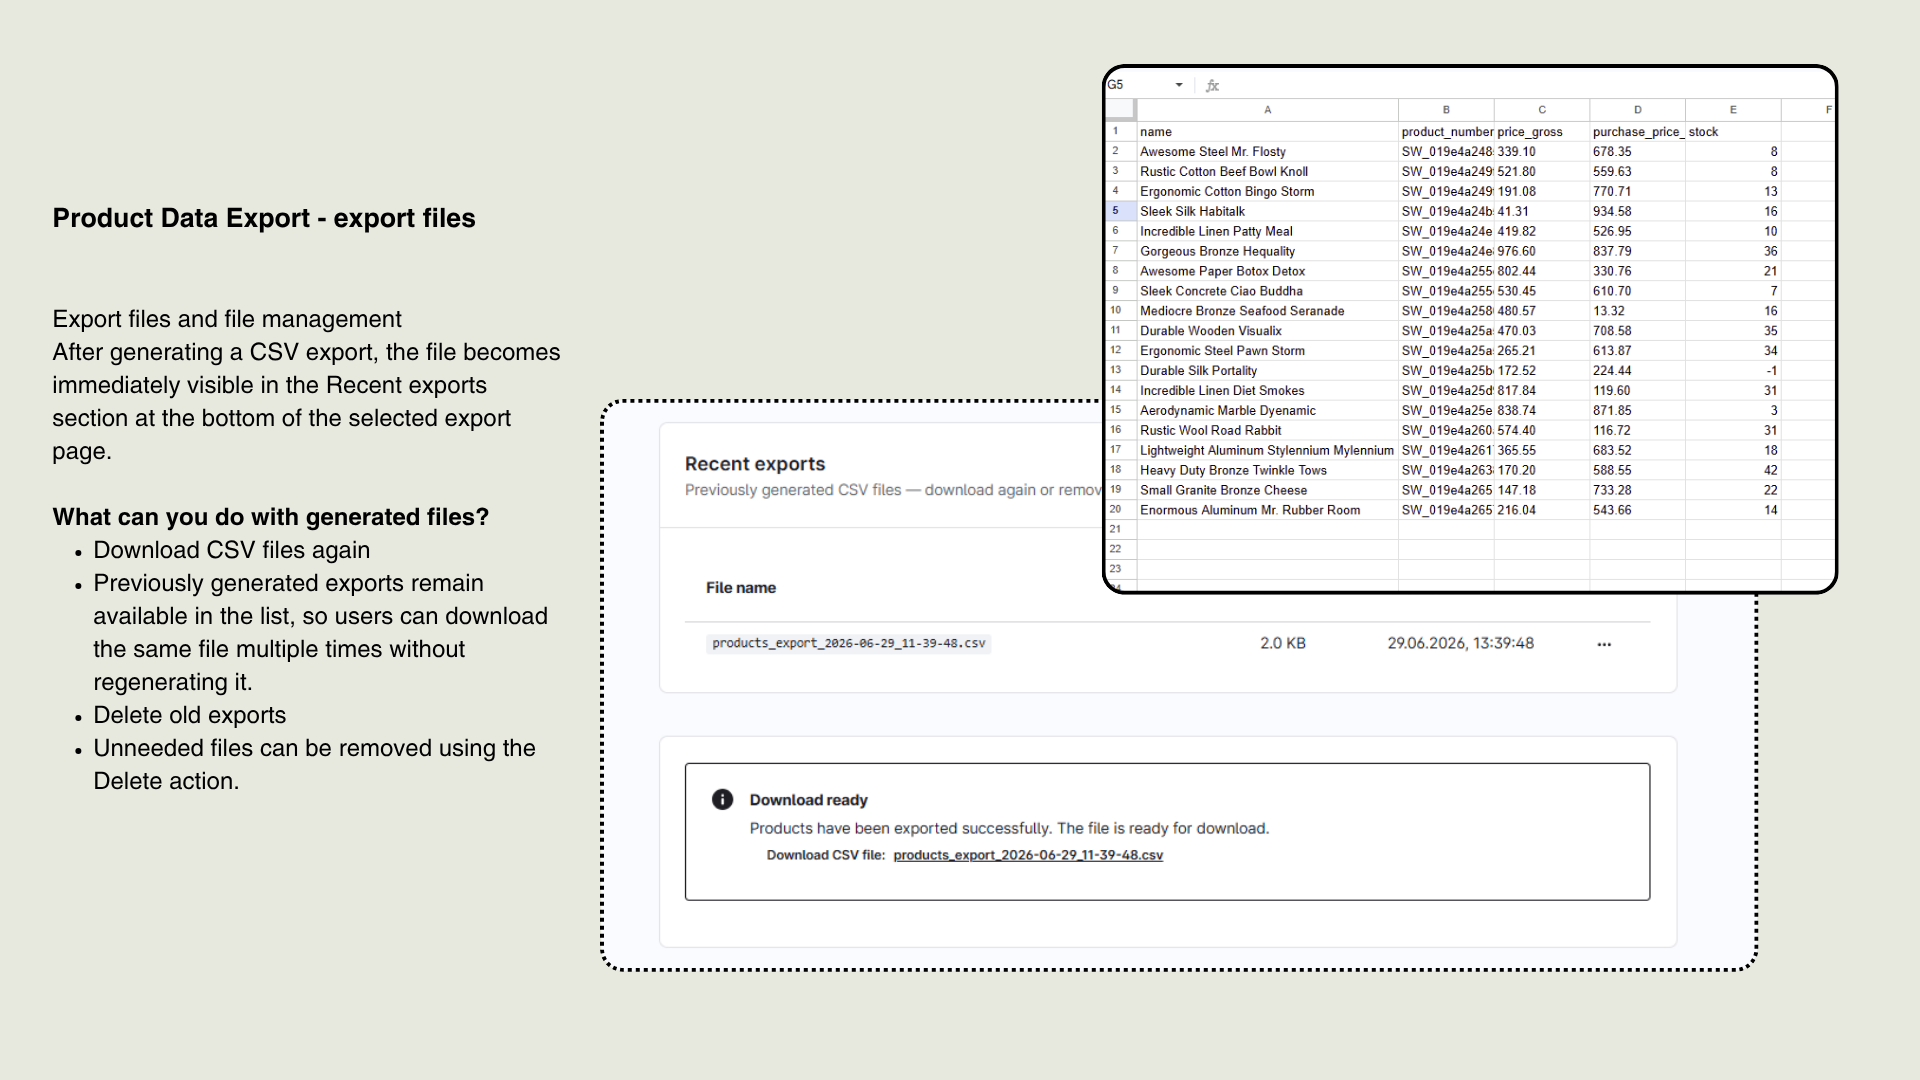Open the three-dot actions menu for export file
The image size is (1920, 1080).
(x=1604, y=644)
